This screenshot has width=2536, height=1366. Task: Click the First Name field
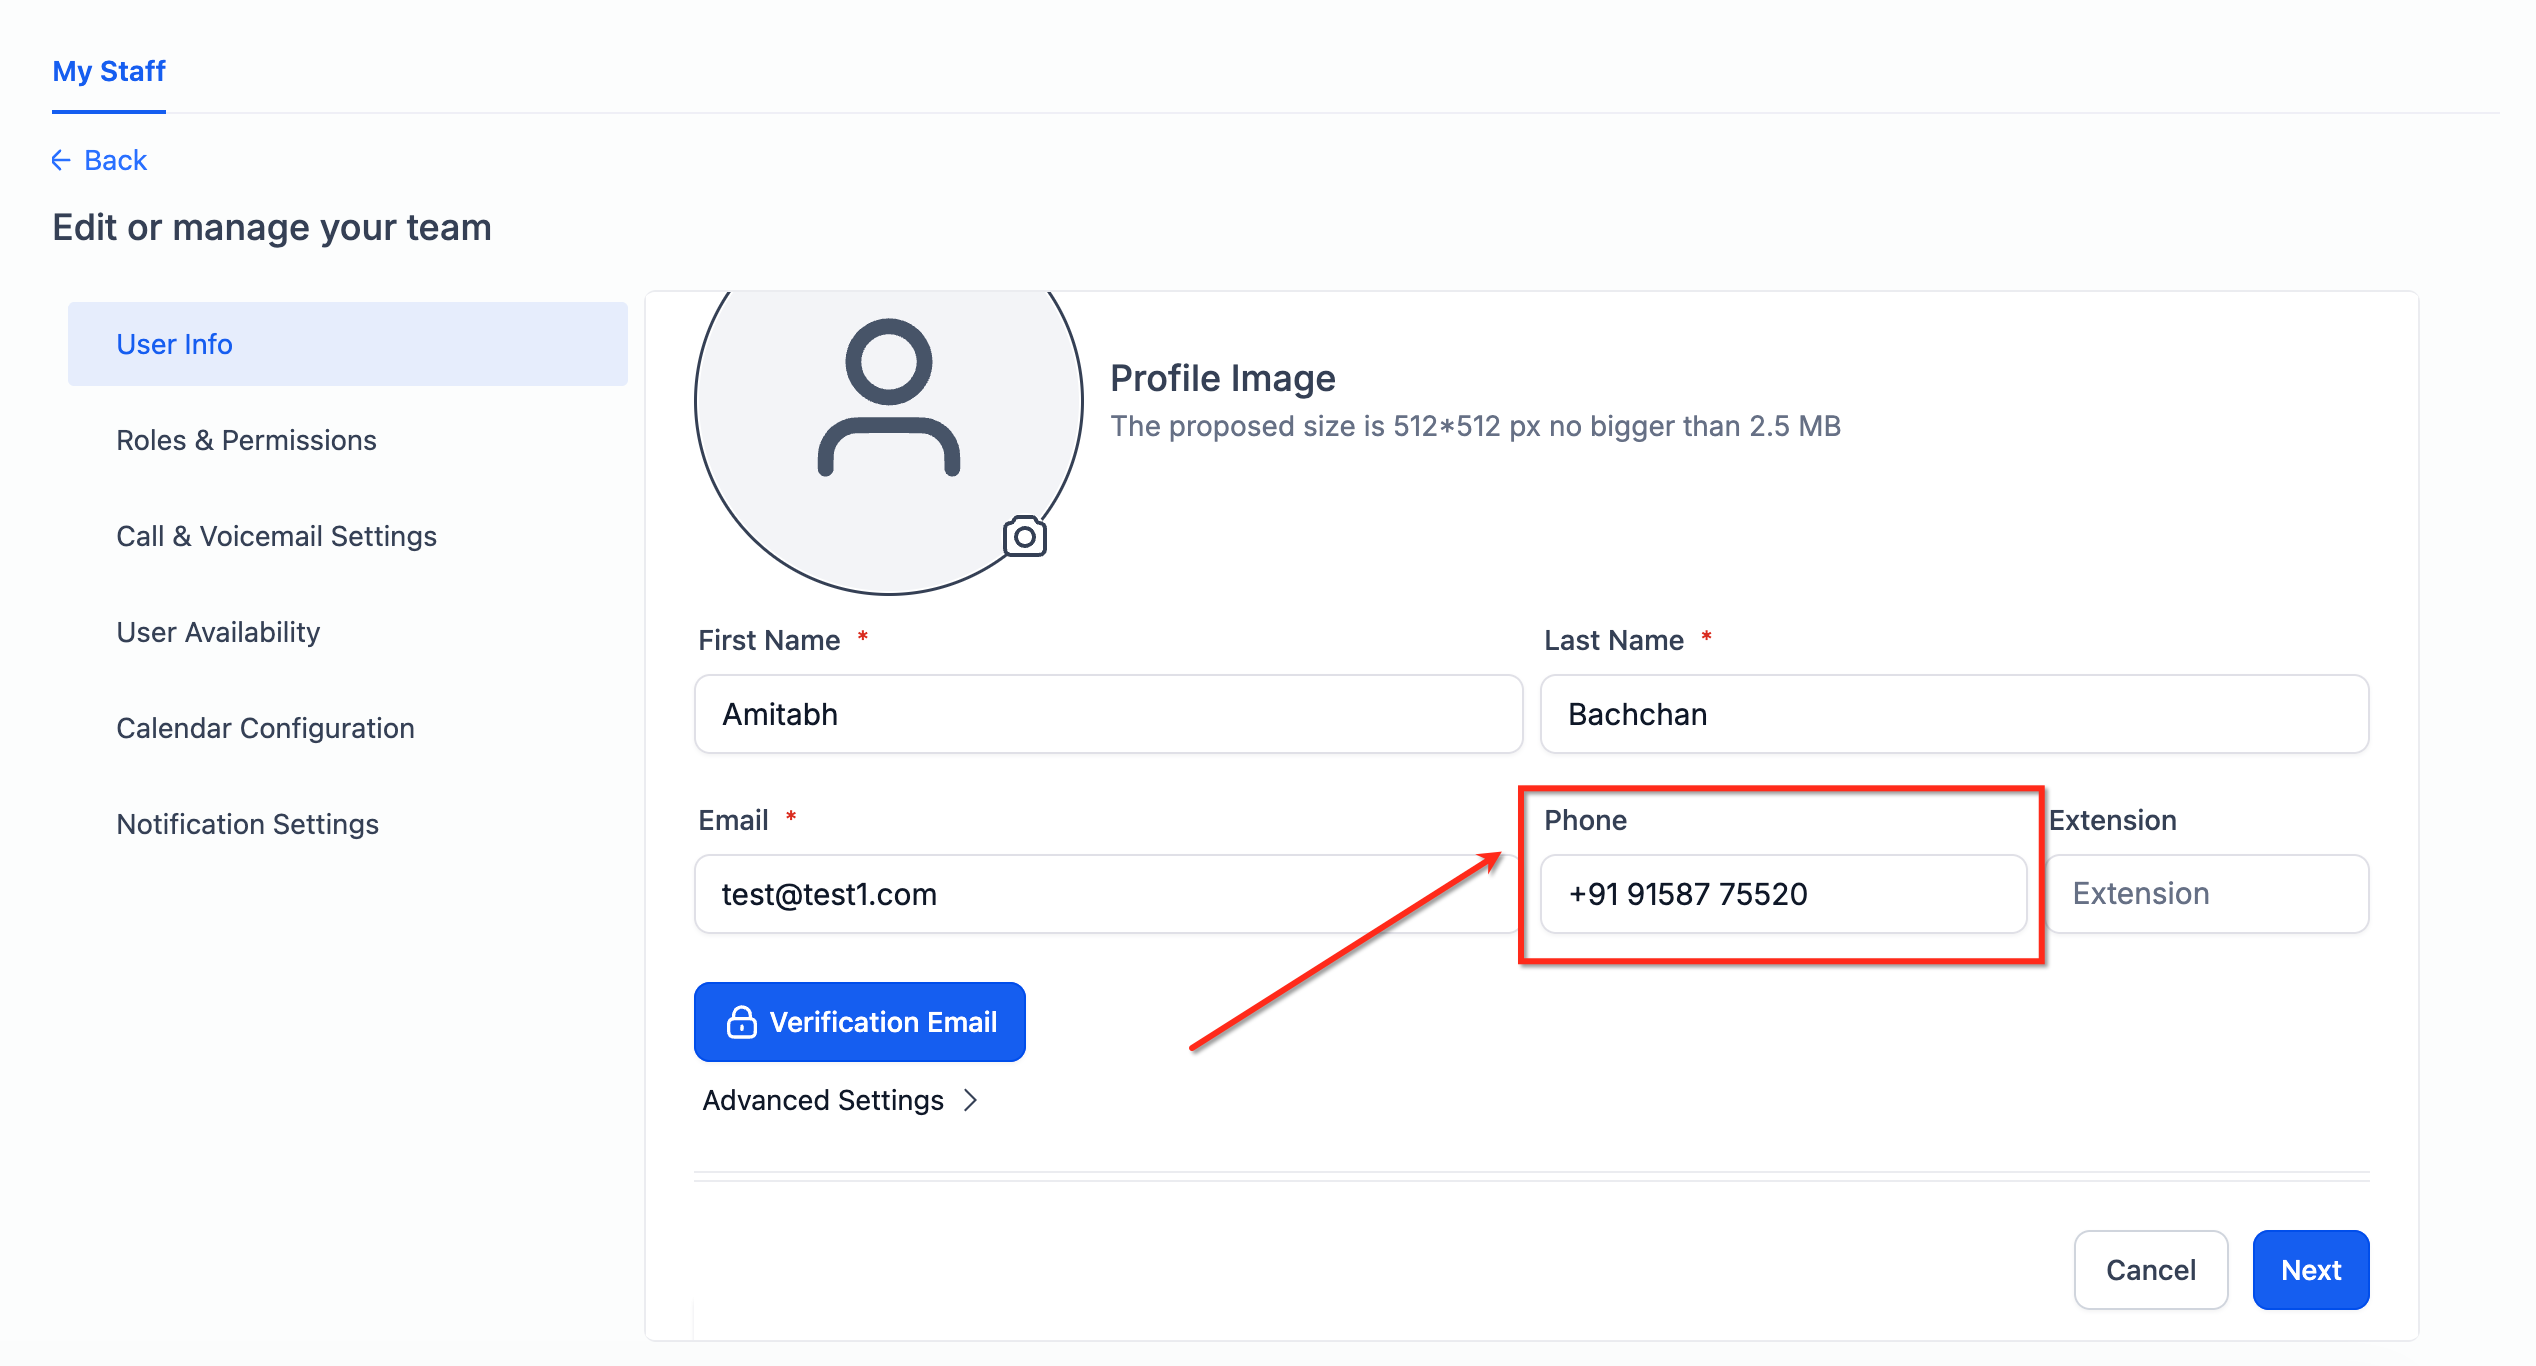point(1109,714)
